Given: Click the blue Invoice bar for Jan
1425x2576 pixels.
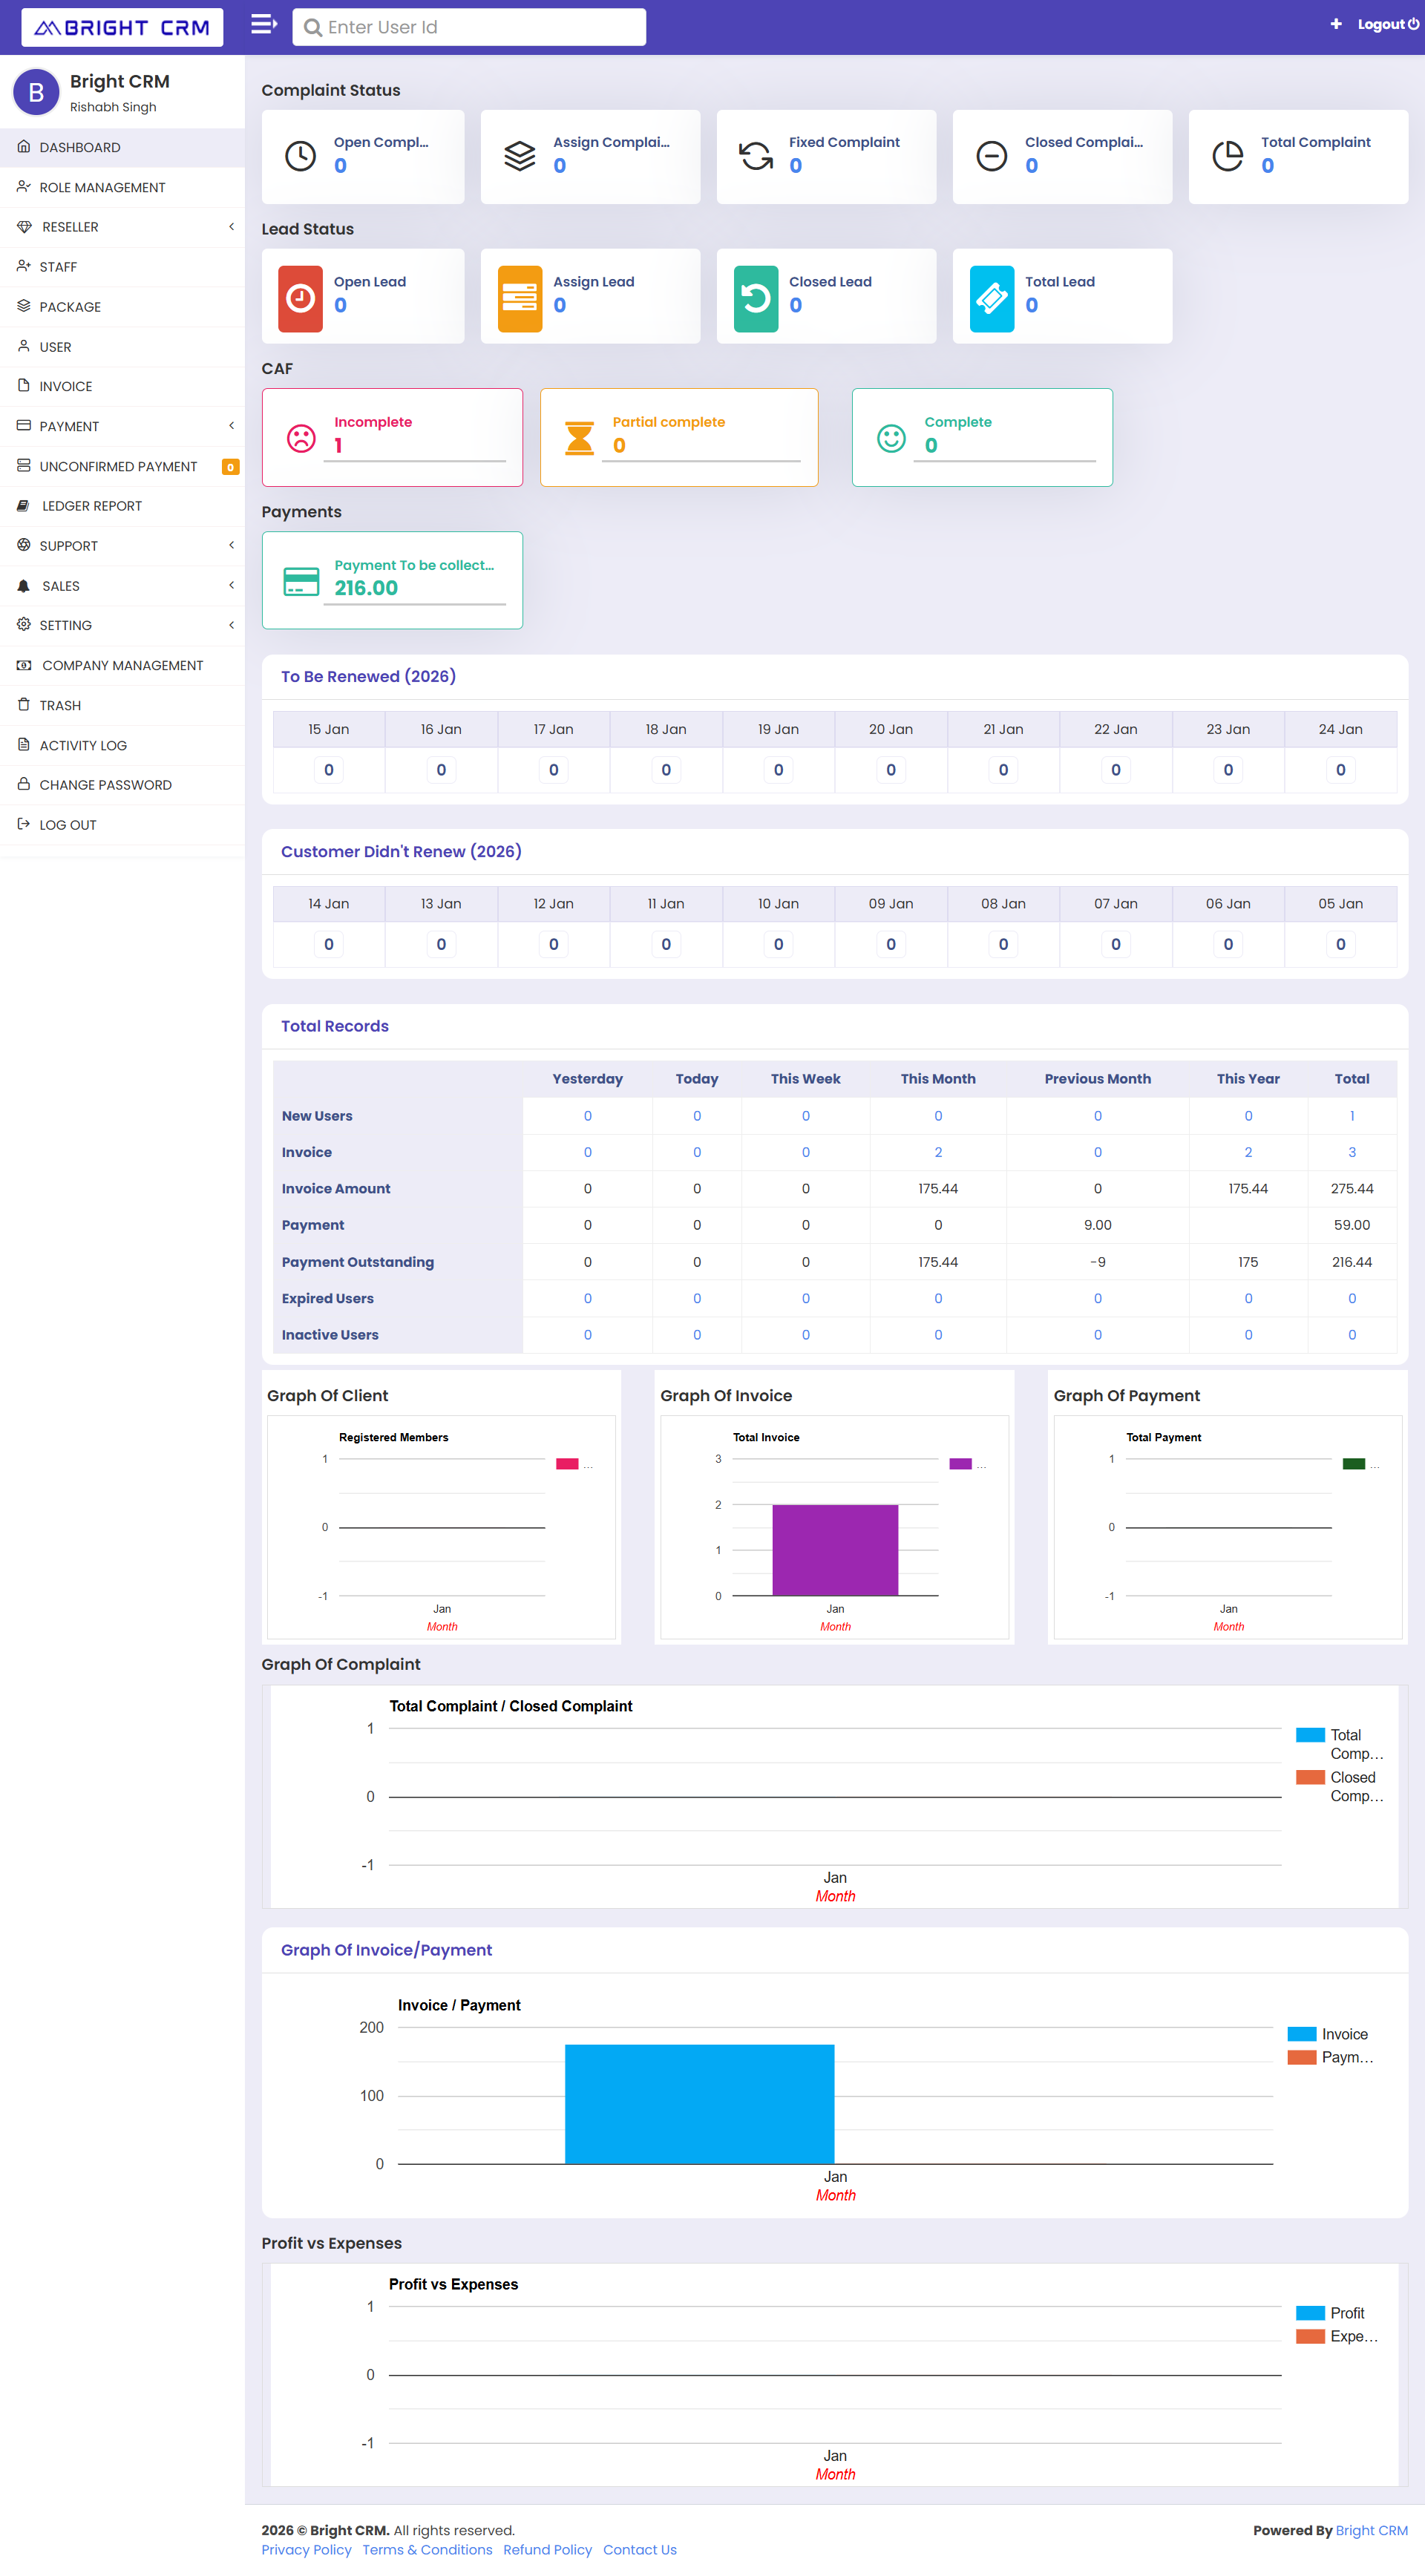Looking at the screenshot, I should pos(699,2103).
